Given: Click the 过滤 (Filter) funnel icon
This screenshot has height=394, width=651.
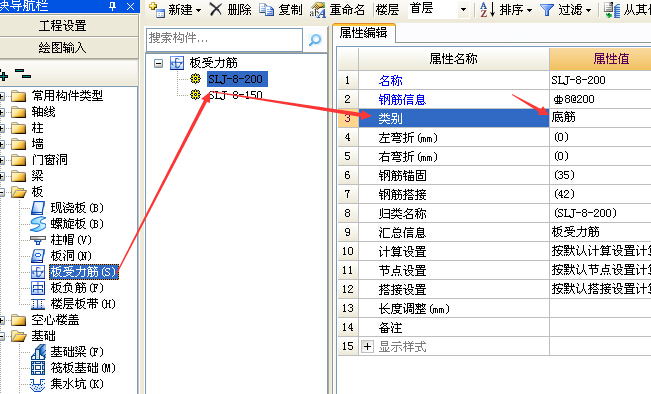Looking at the screenshot, I should coord(547,10).
